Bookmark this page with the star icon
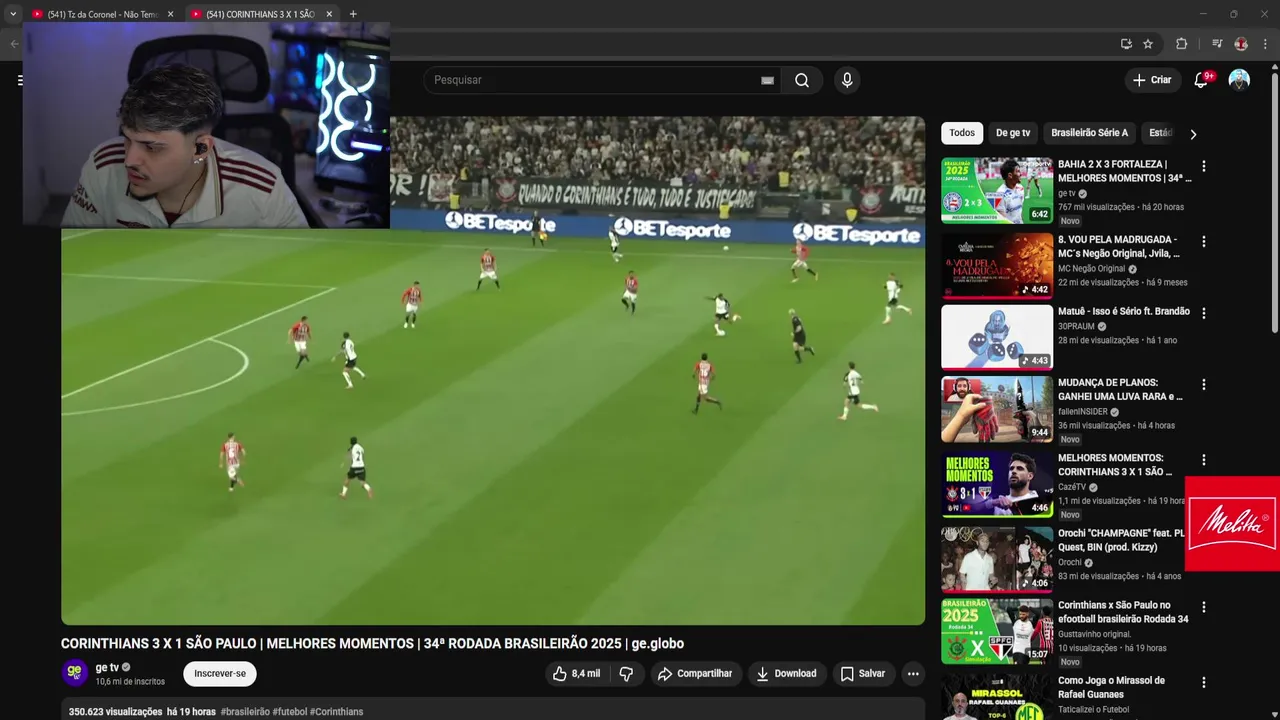Viewport: 1280px width, 720px height. pyautogui.click(x=1148, y=44)
